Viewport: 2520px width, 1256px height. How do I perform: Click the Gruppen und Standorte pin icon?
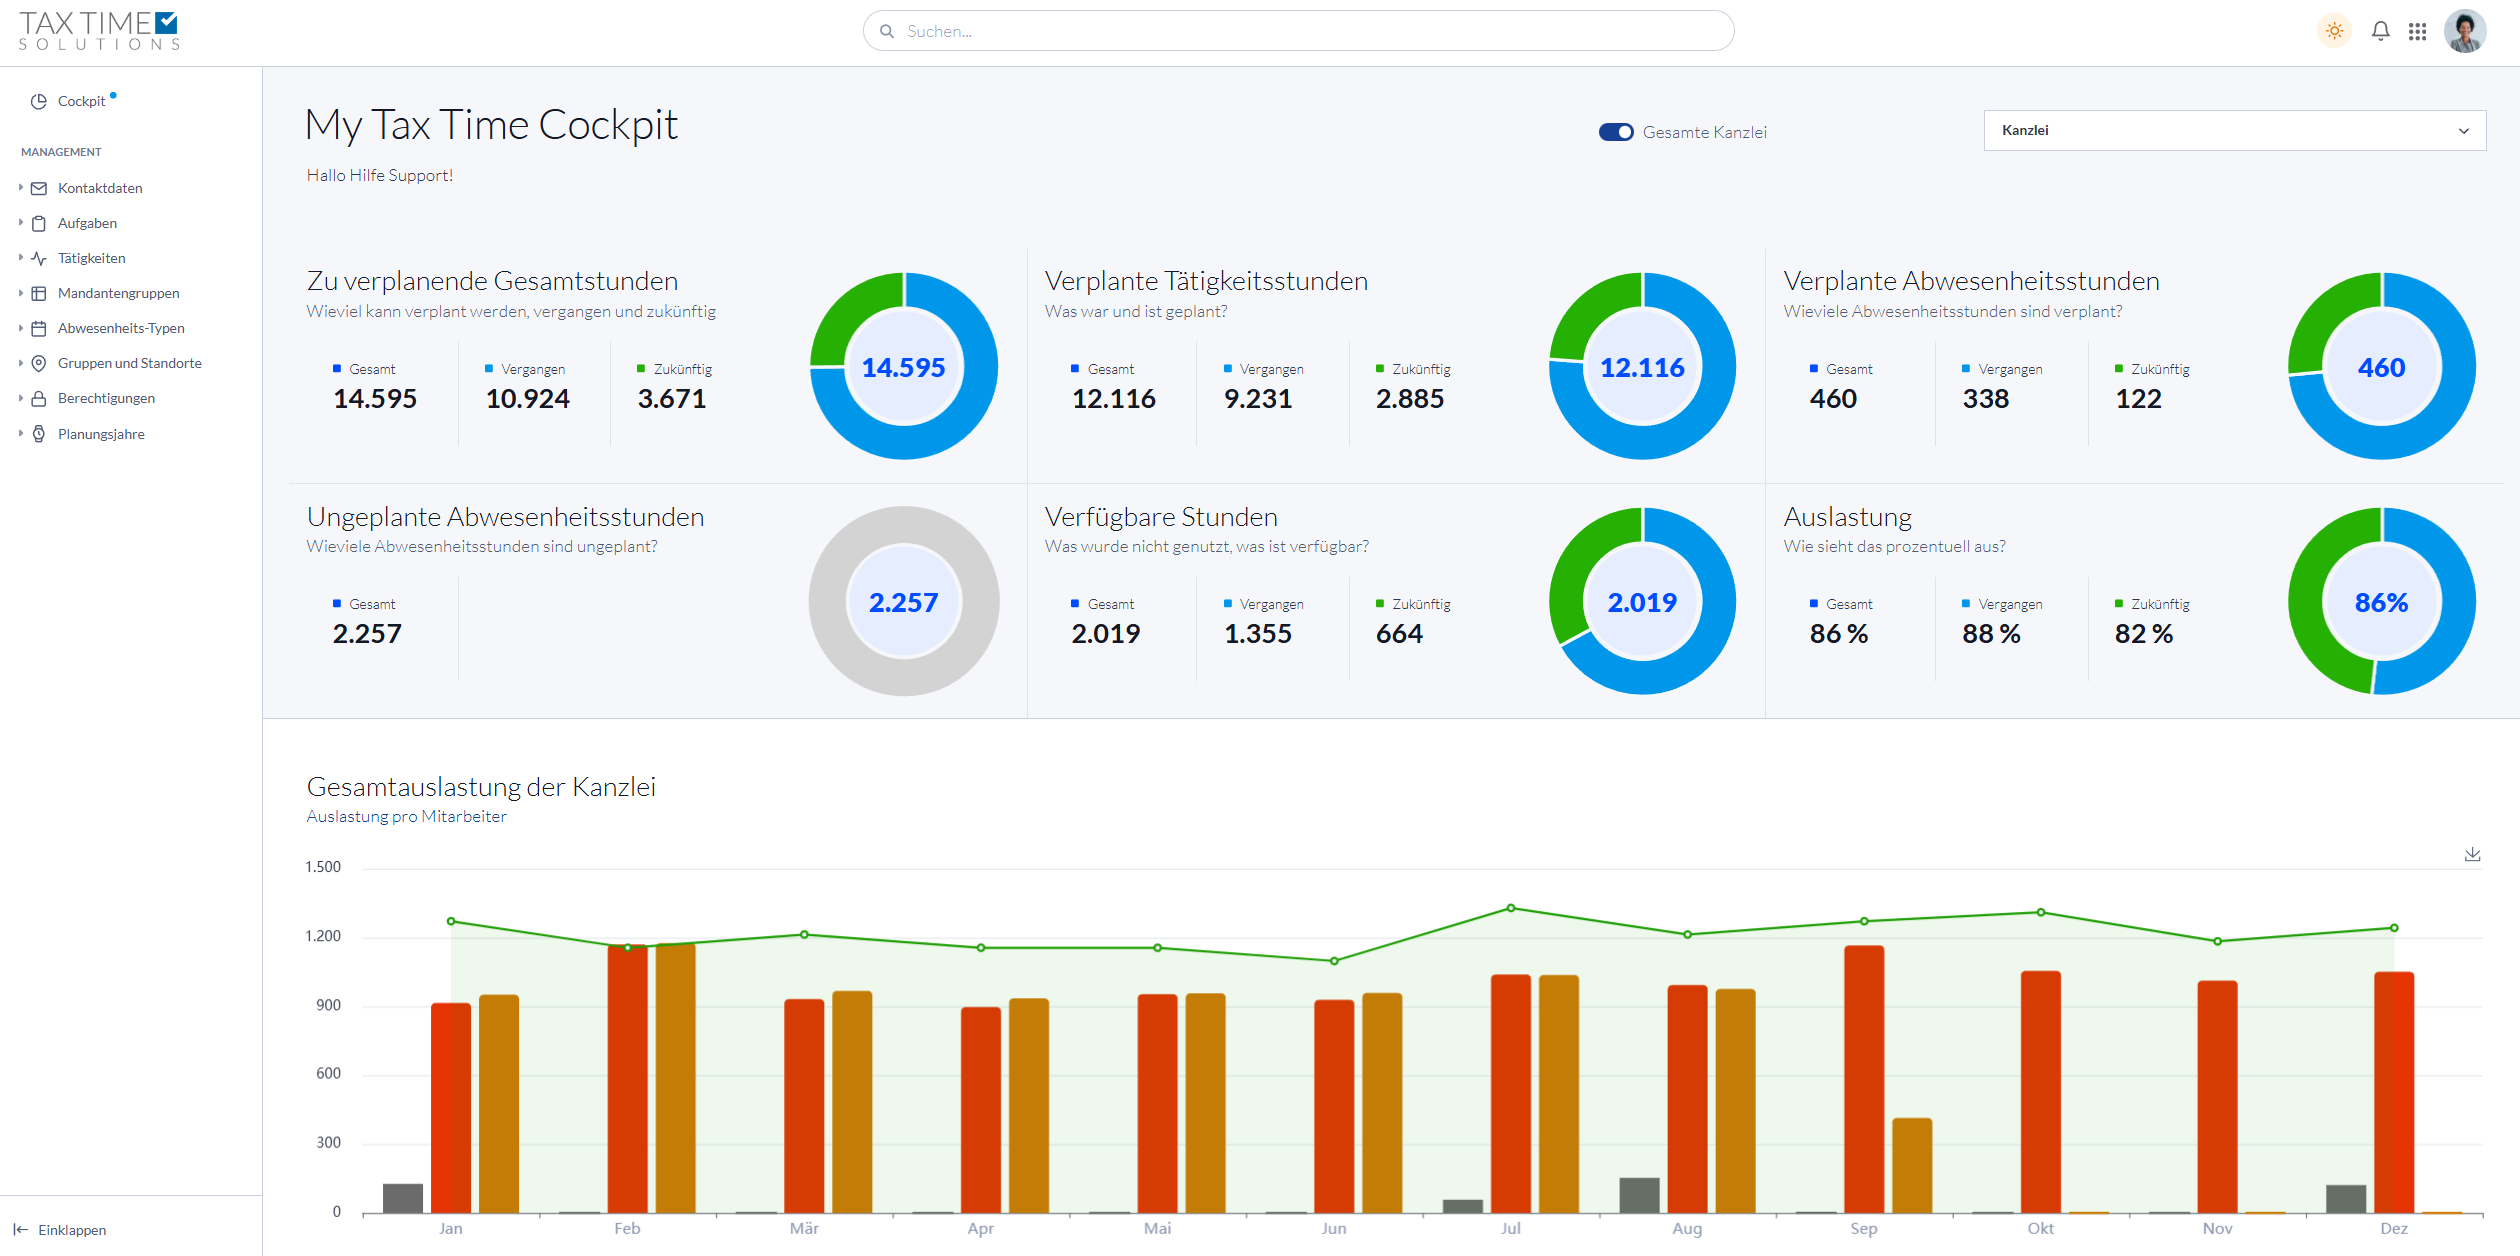pos(39,363)
